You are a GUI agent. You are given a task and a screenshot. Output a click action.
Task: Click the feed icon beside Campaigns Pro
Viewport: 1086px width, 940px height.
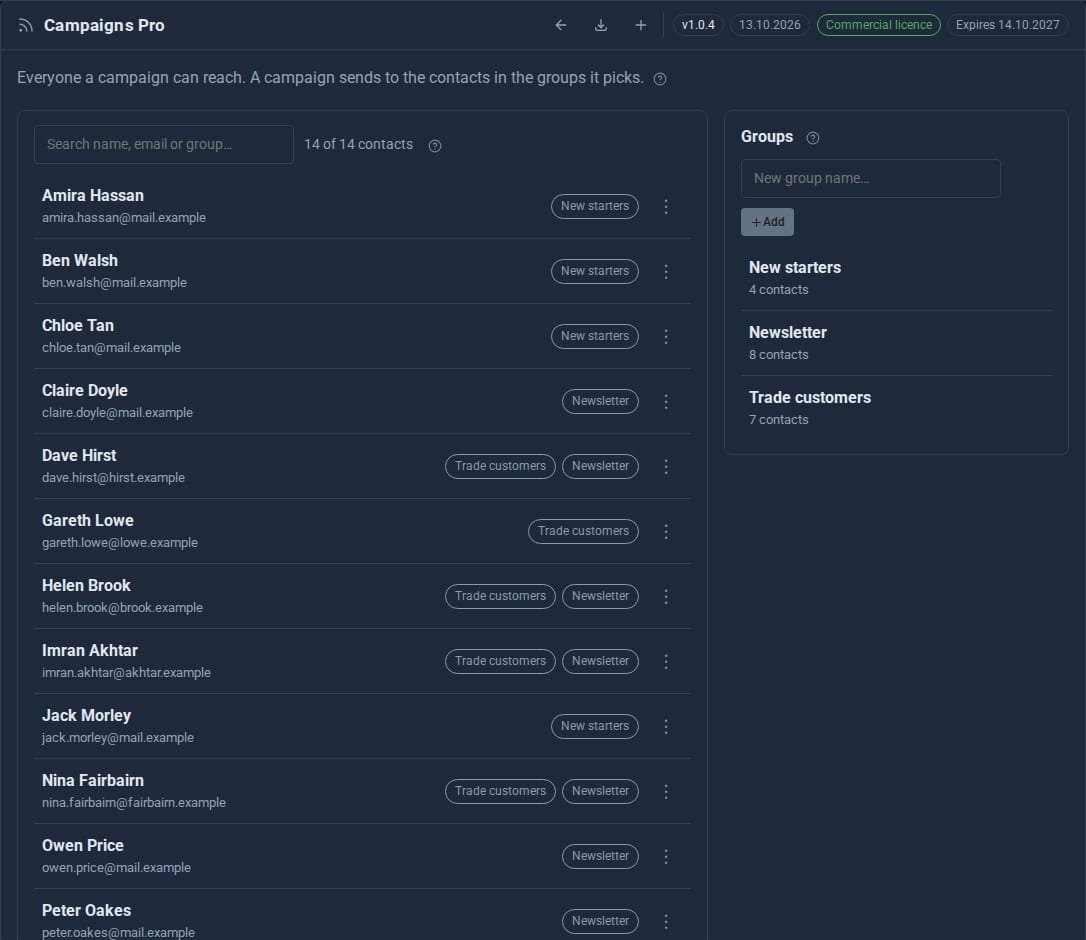click(26, 26)
